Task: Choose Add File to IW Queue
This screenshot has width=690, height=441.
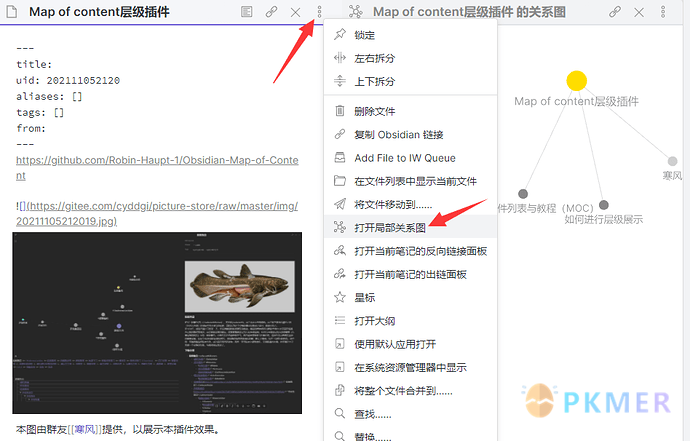Action: (410, 158)
